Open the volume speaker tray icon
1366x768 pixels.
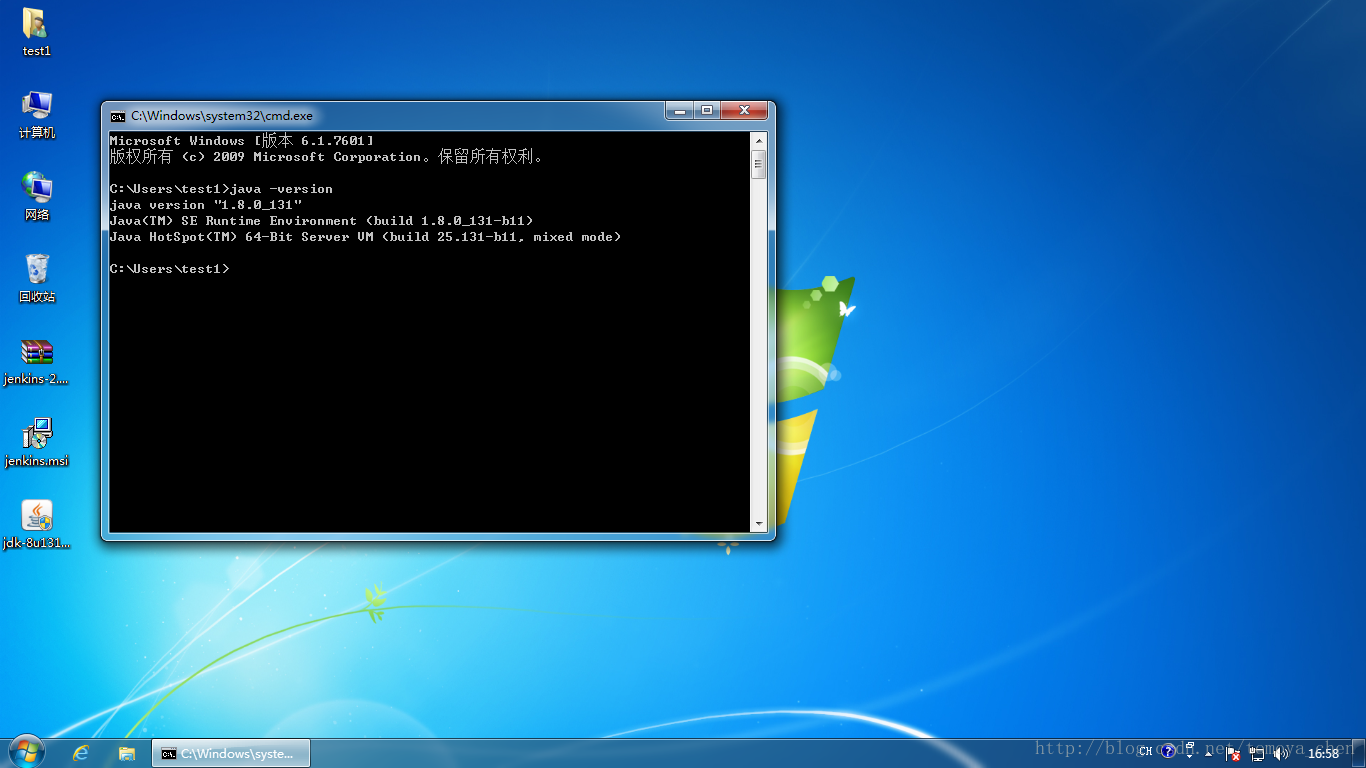tap(1281, 754)
